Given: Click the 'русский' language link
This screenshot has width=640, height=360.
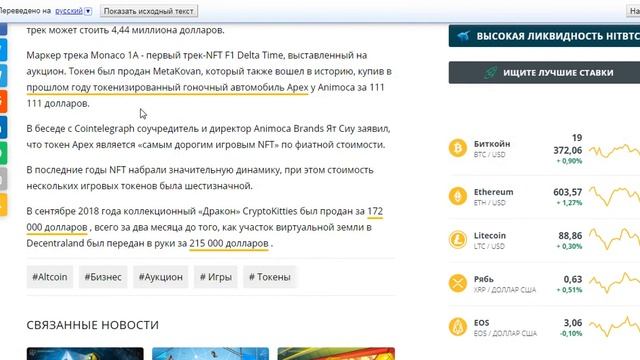Looking at the screenshot, I should point(69,11).
